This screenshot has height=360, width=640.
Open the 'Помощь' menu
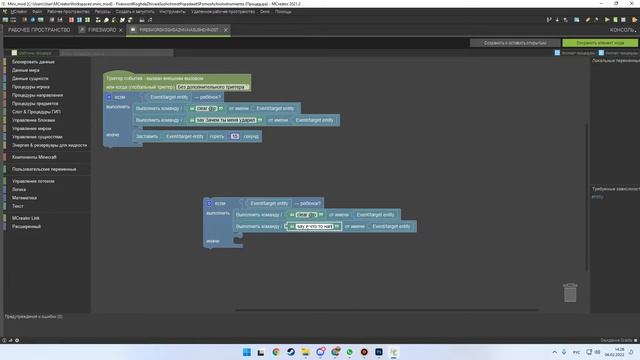click(283, 11)
